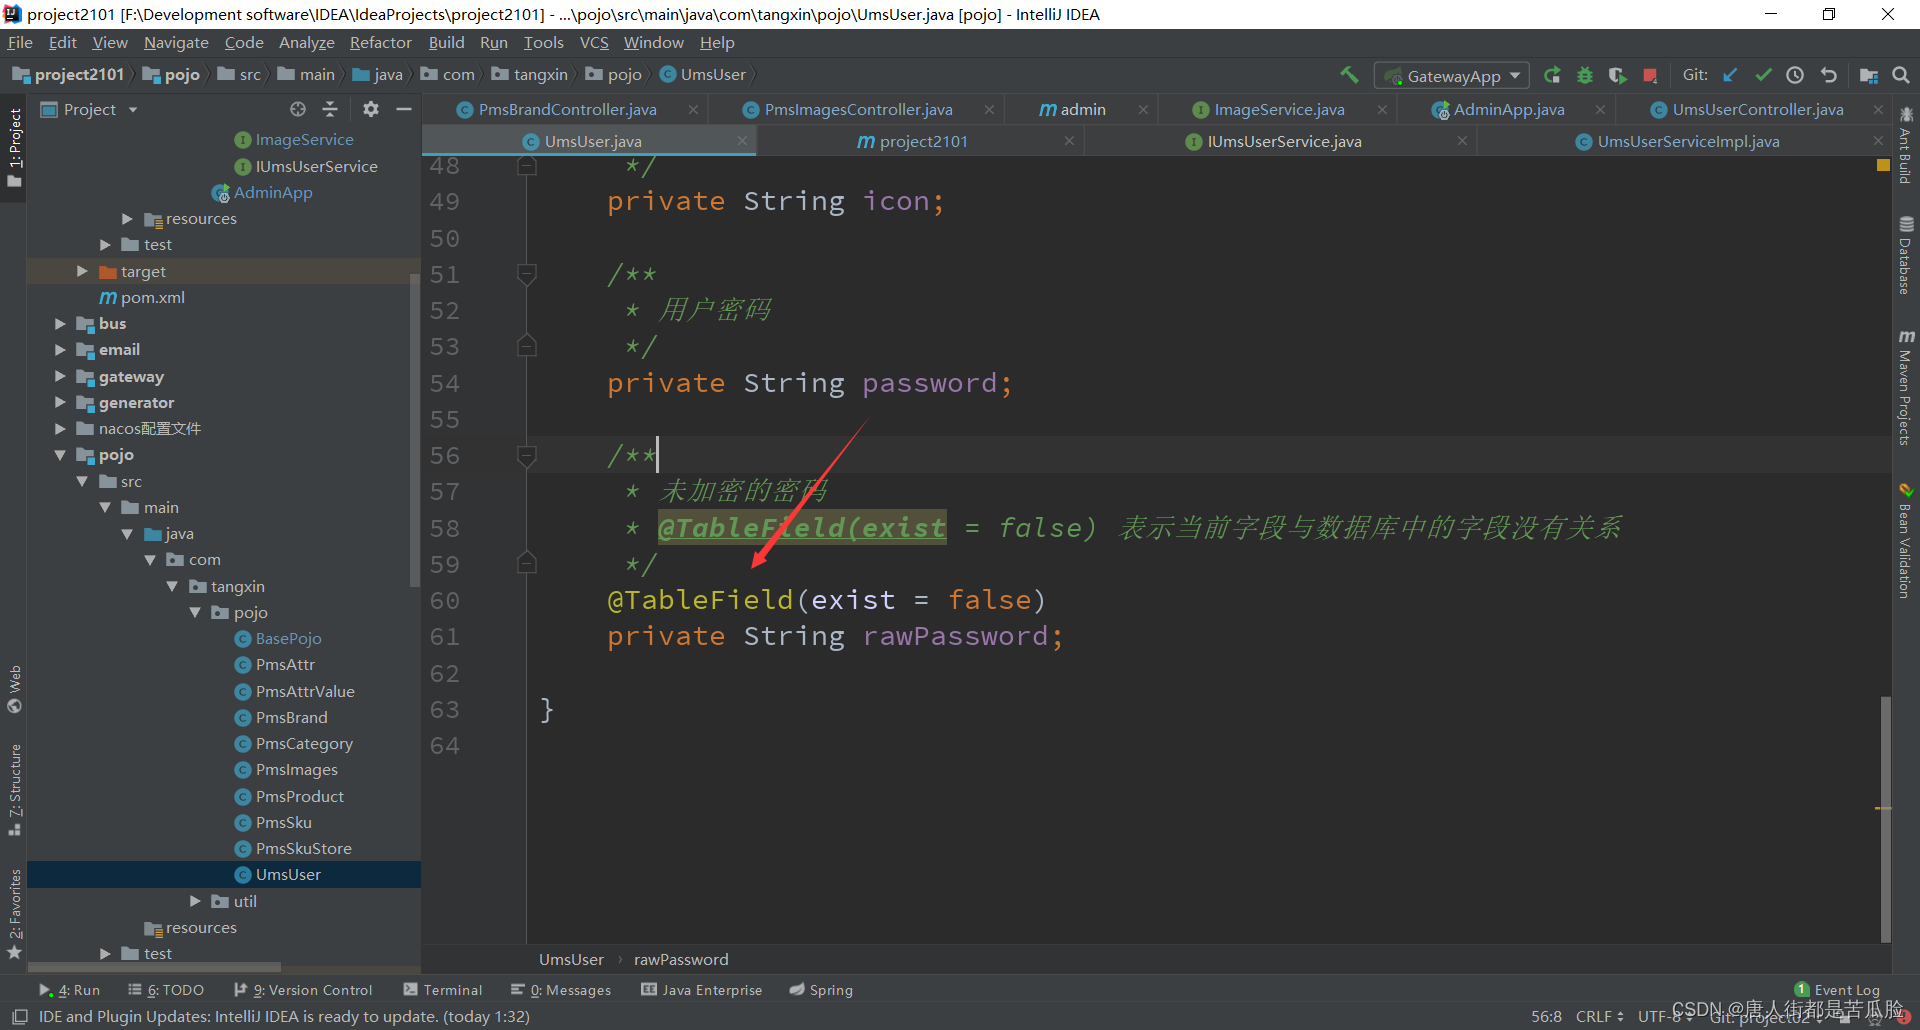Click the editor vertical scrollbar thumb
The width and height of the screenshot is (1920, 1030).
(1885, 819)
